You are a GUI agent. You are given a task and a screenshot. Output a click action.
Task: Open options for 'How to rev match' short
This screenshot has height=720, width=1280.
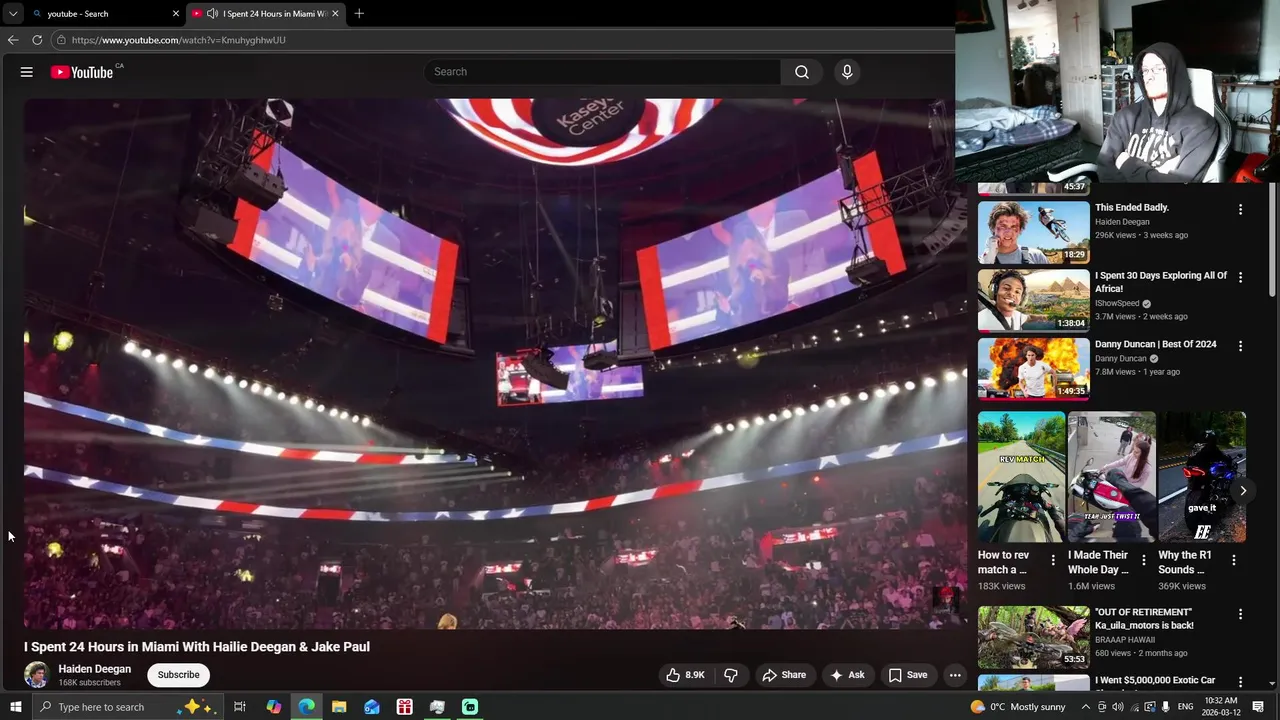1052,561
